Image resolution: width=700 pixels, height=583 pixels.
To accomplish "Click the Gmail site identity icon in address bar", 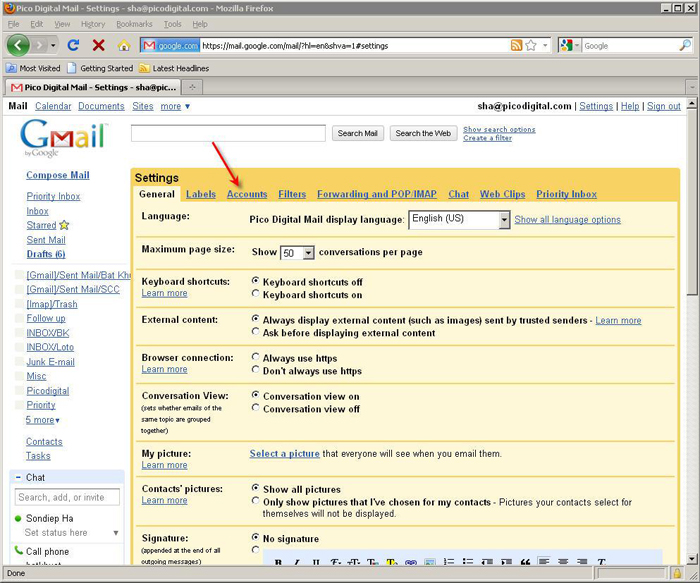I will coord(170,46).
